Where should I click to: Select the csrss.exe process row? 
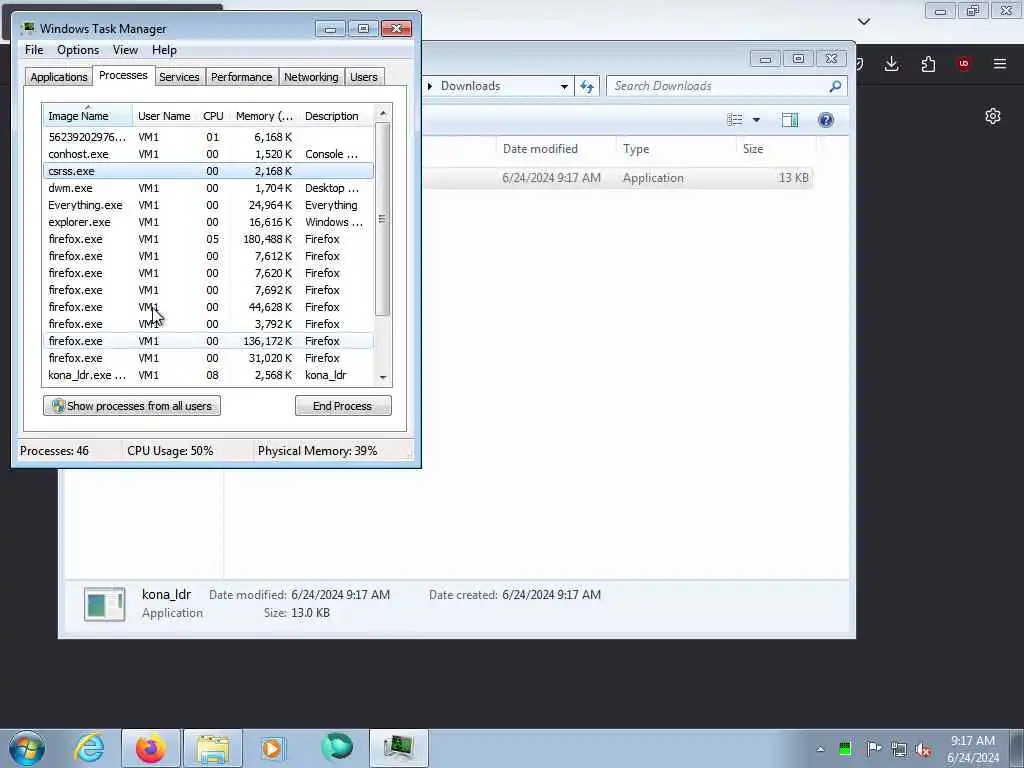coord(209,171)
